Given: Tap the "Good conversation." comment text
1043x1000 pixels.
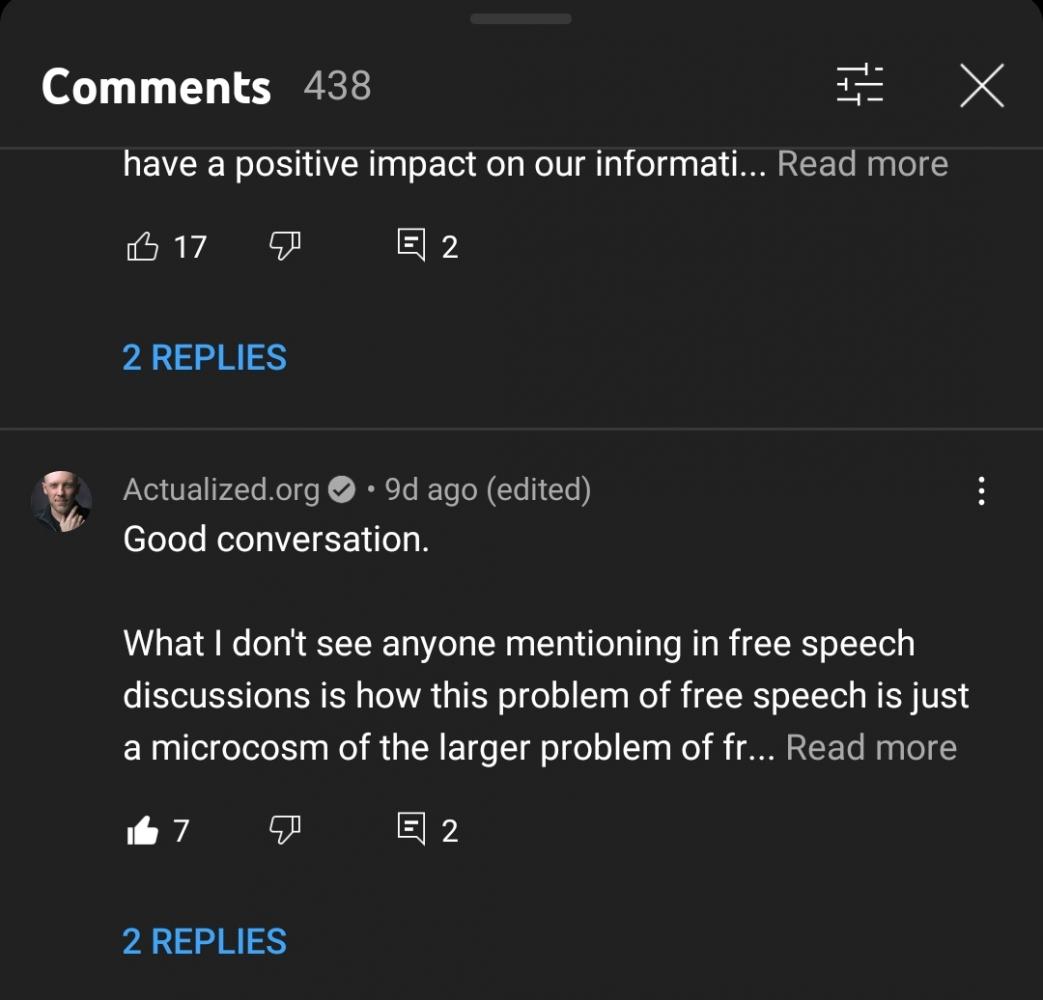Looking at the screenshot, I should tap(276, 539).
